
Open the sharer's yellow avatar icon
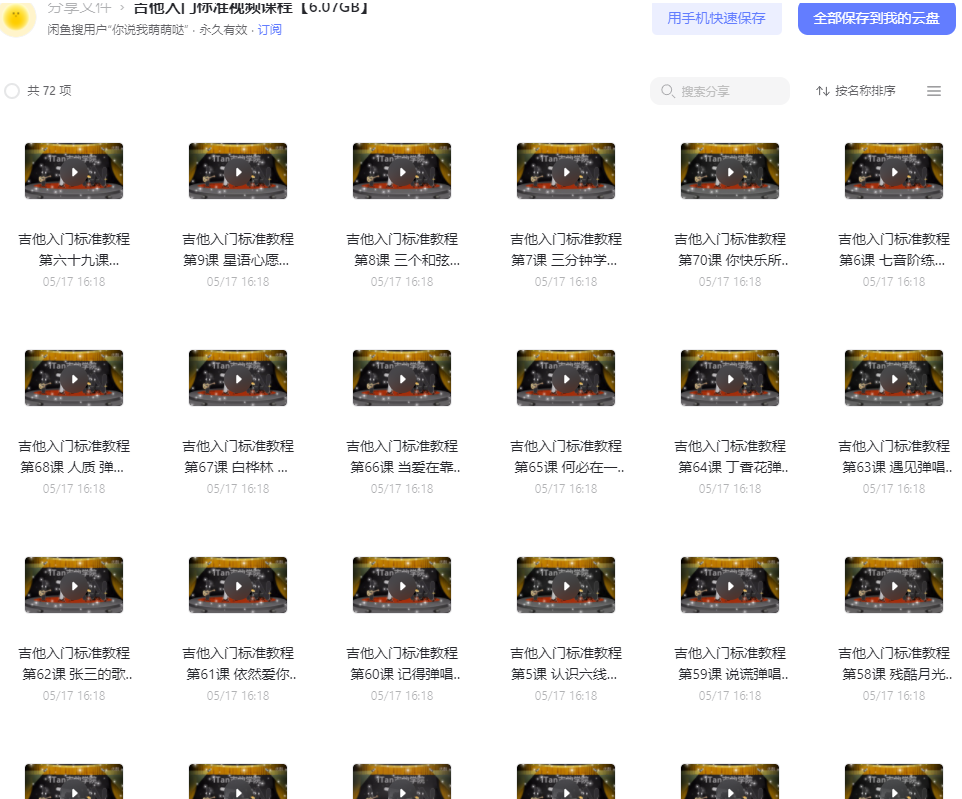point(16,18)
